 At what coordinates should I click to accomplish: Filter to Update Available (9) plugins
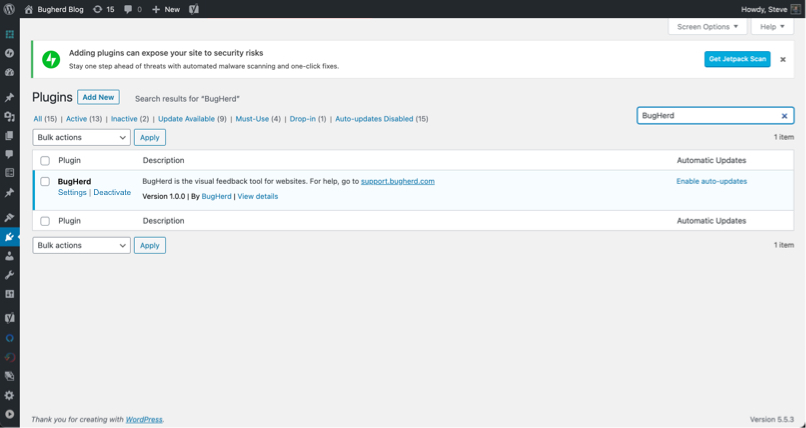coord(192,119)
